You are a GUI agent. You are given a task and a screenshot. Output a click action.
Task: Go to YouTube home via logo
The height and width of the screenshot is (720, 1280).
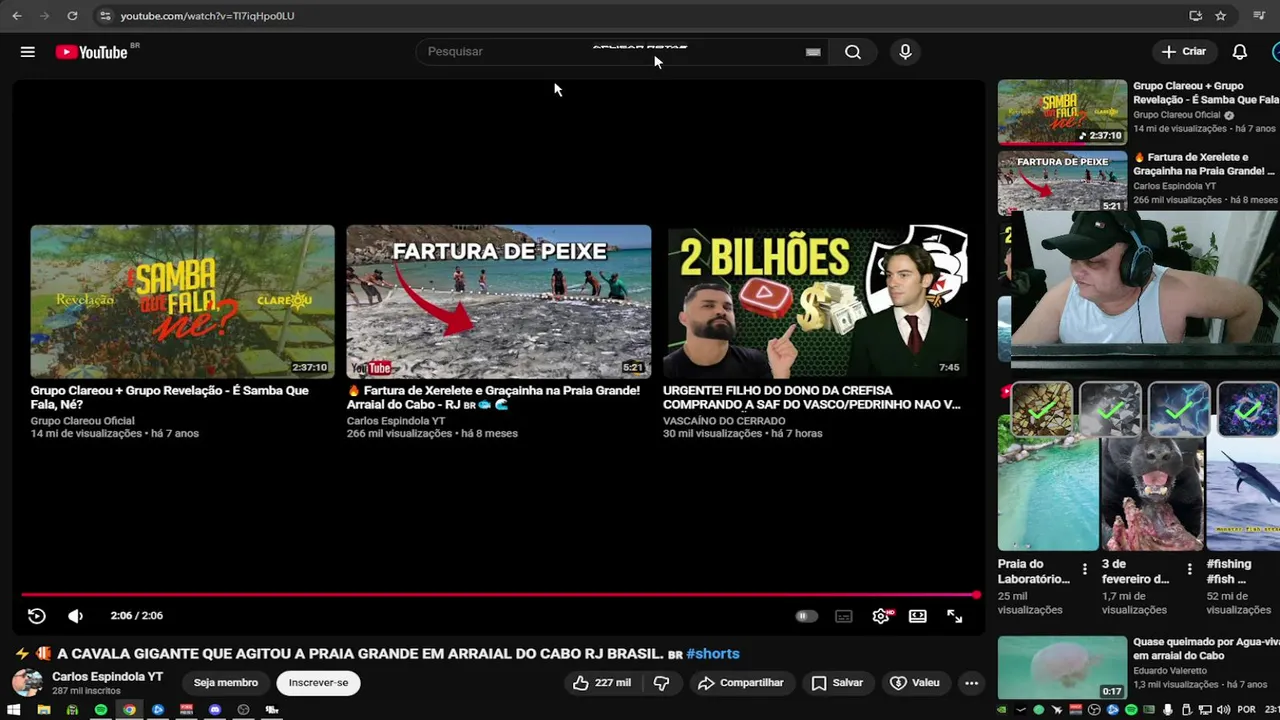tap(91, 52)
